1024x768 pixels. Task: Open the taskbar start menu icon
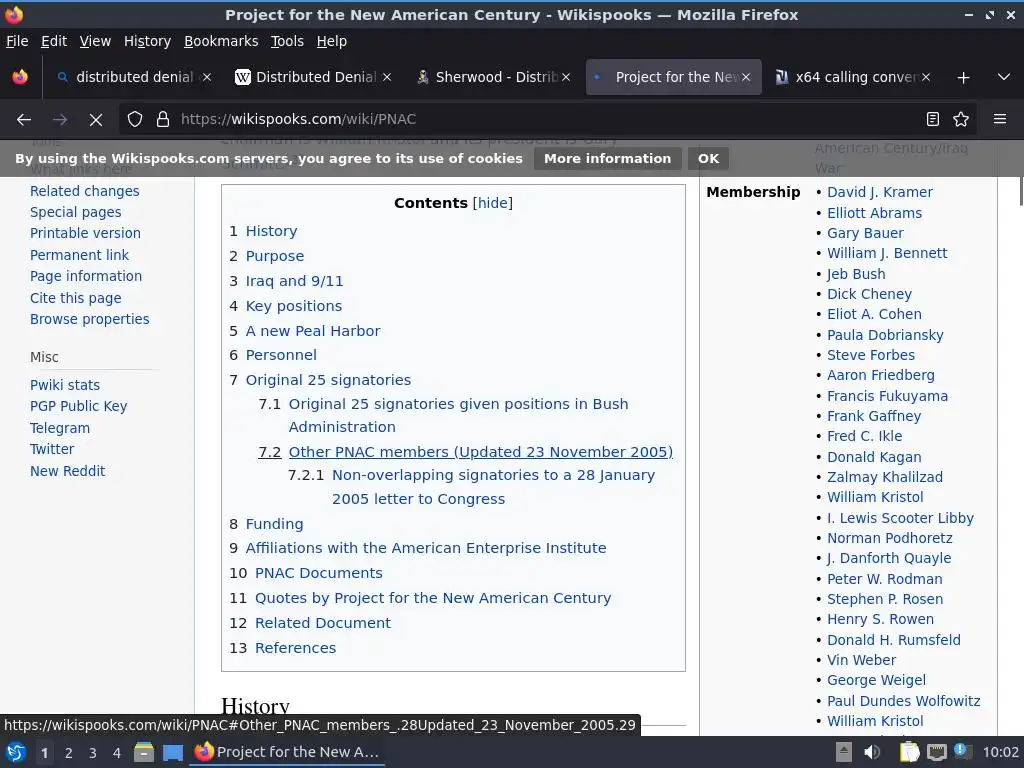click(x=16, y=752)
